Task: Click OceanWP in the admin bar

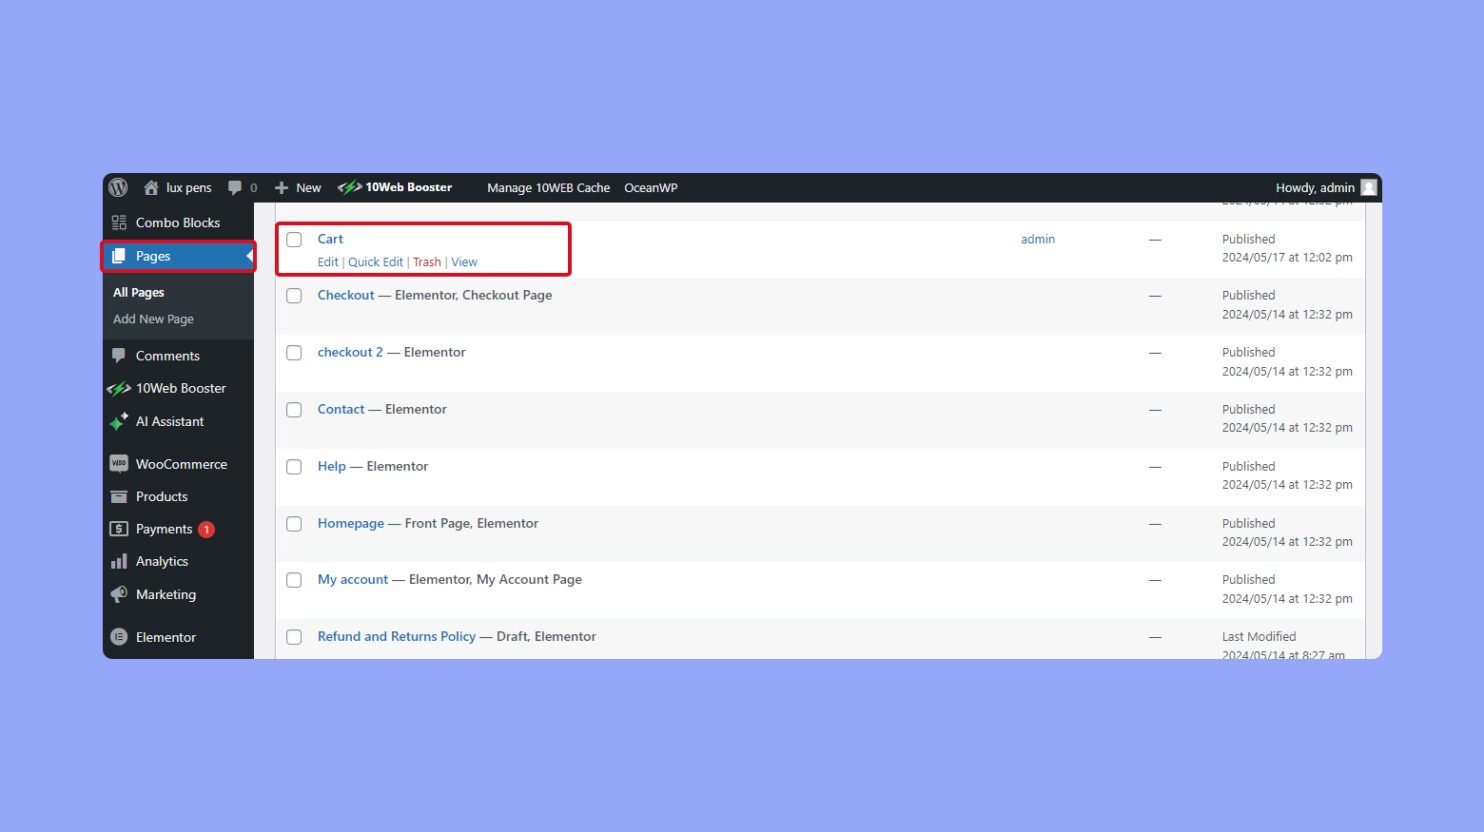Action: coord(651,187)
